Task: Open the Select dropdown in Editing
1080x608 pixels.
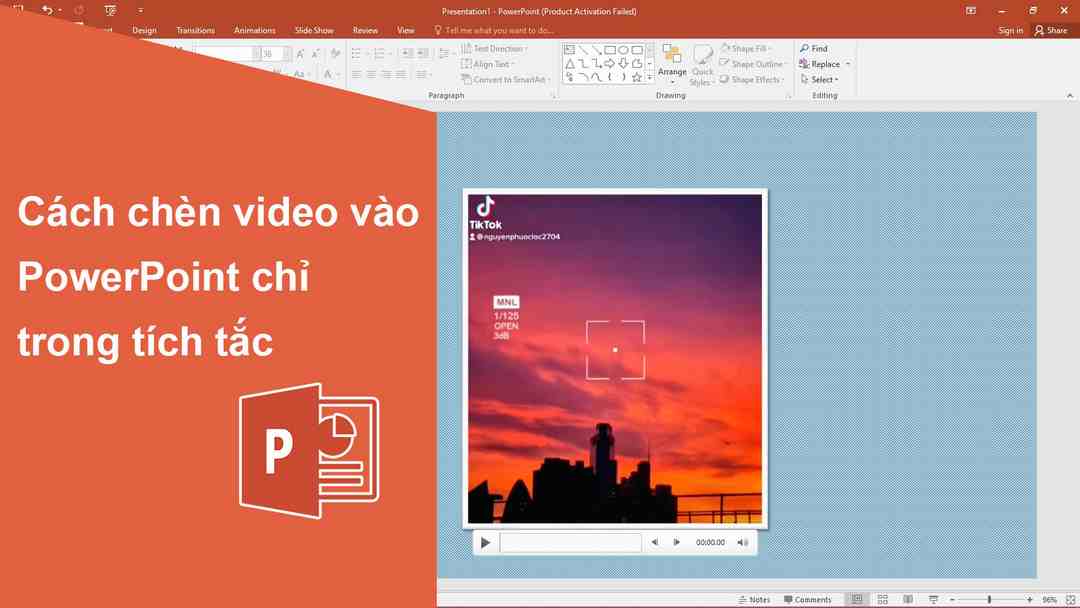Action: (x=819, y=80)
